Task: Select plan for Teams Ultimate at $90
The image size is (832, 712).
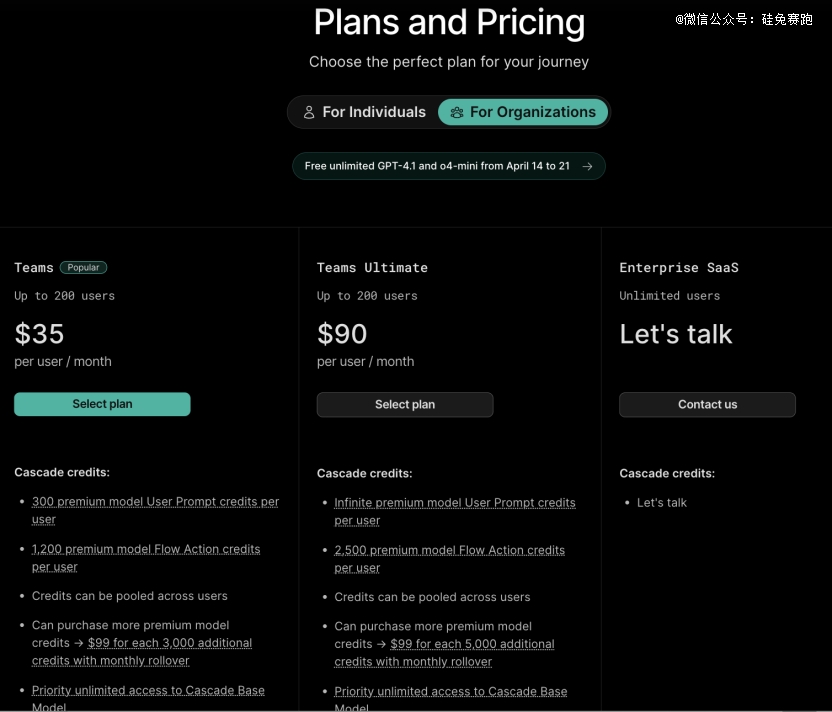Action: pyautogui.click(x=405, y=405)
